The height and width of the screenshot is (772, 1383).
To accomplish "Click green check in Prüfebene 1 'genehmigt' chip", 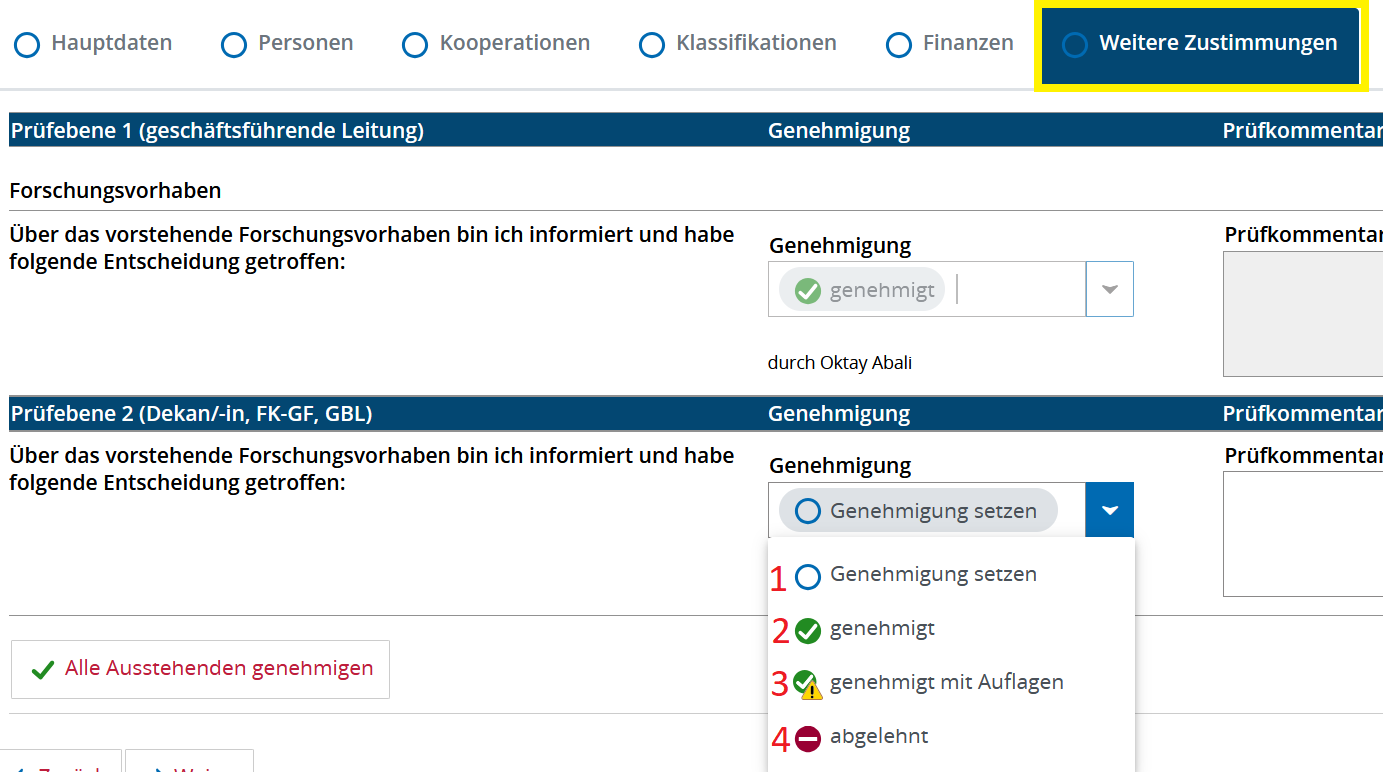I will tap(807, 290).
